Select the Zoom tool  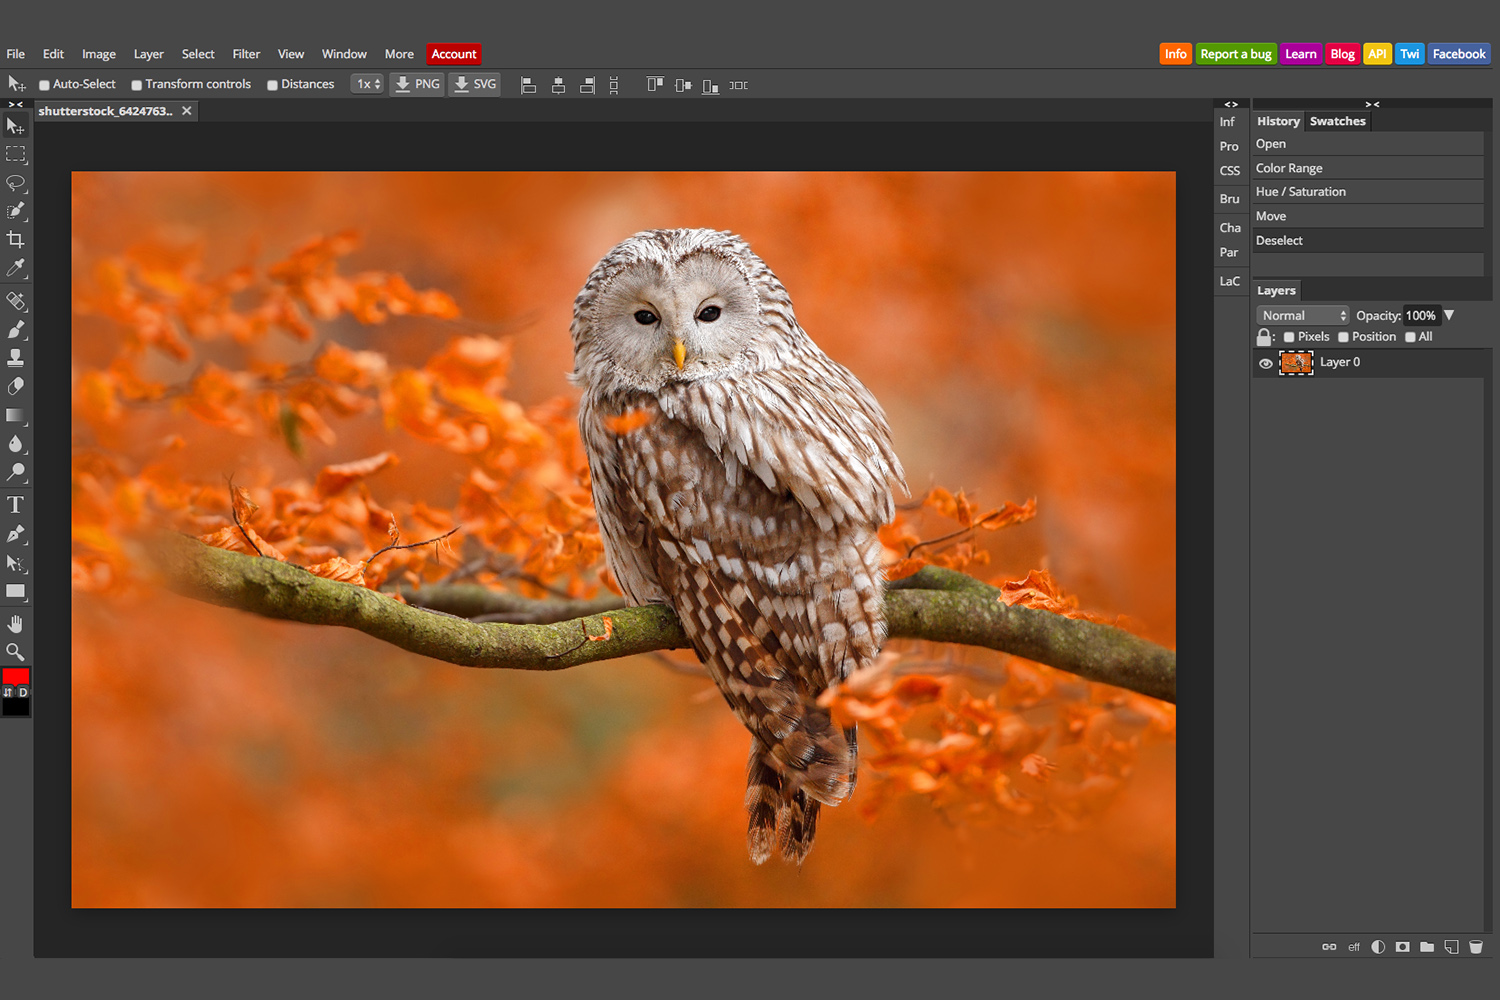click(16, 652)
